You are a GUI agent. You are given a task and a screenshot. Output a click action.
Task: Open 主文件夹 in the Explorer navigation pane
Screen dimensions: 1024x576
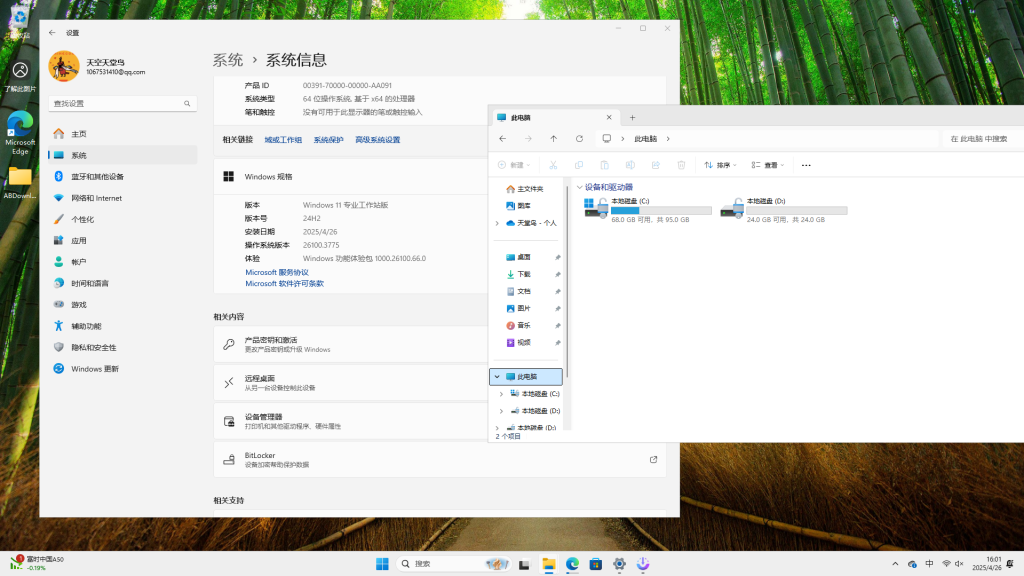click(526, 189)
